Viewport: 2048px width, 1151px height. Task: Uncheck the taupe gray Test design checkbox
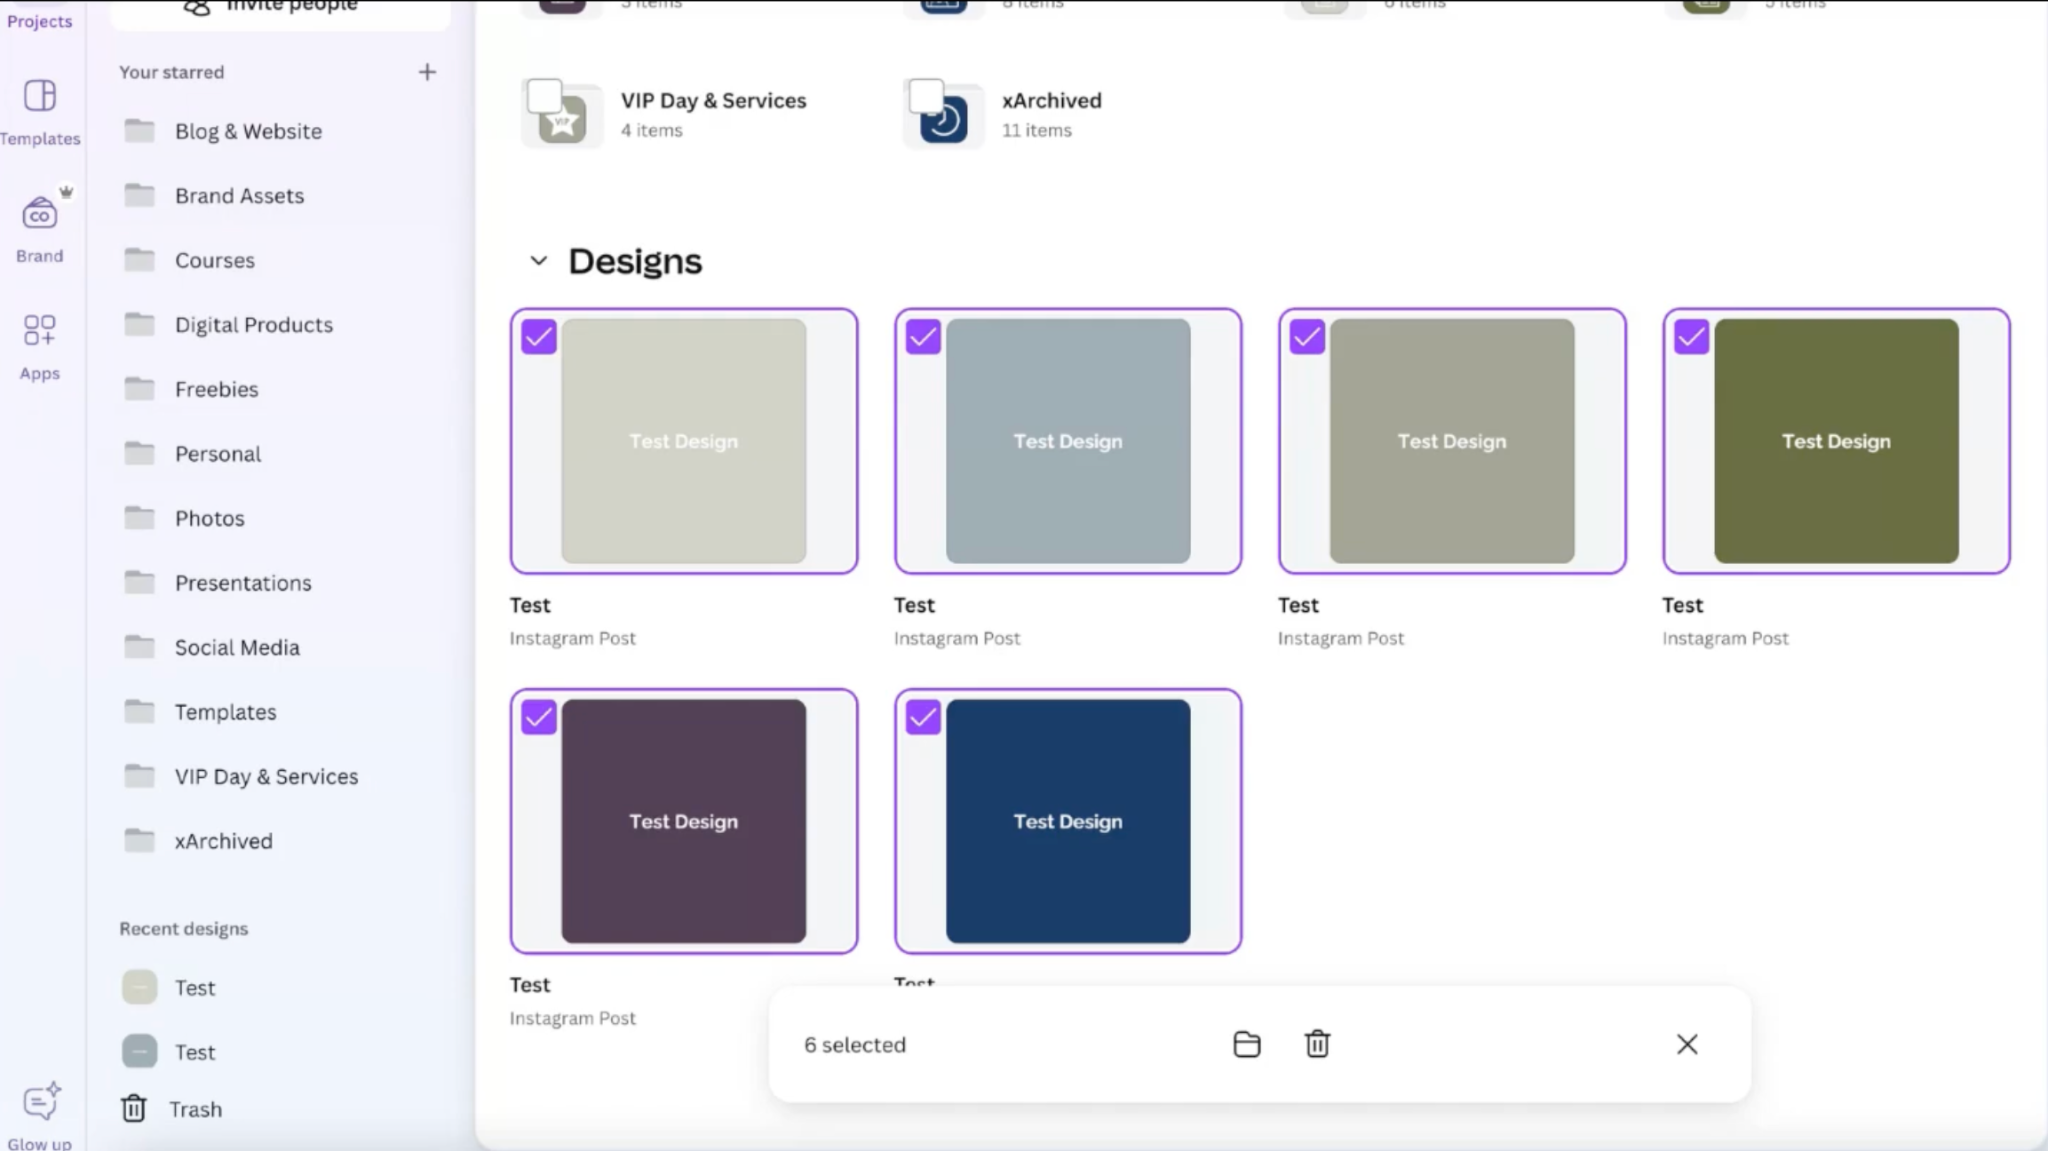1307,337
